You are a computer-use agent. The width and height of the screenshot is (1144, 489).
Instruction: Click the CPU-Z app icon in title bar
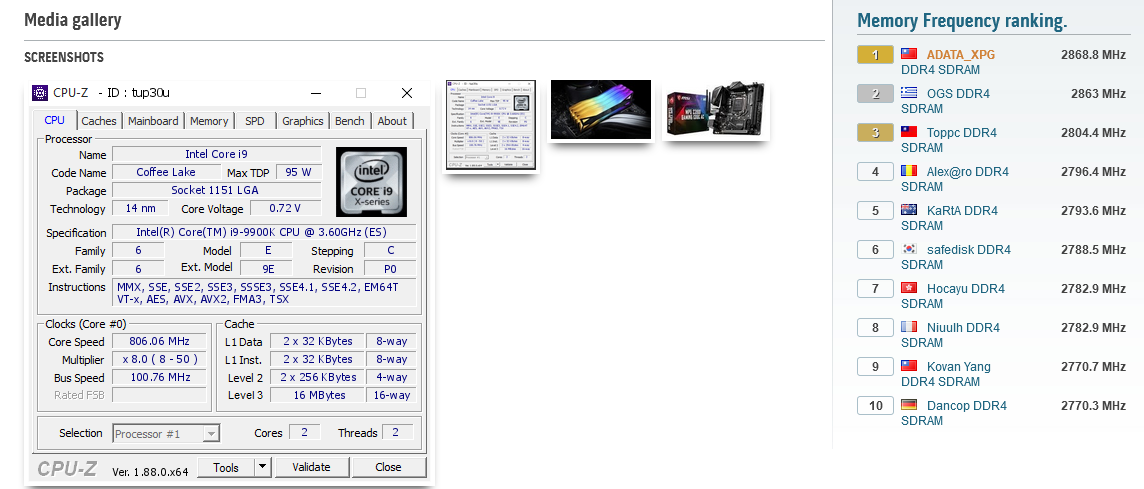[40, 93]
